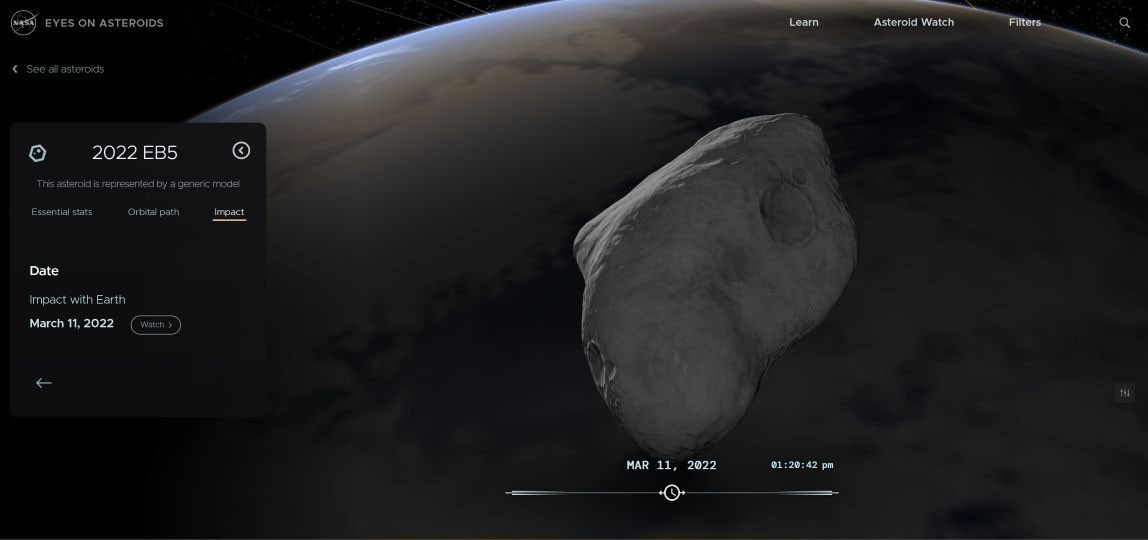The width and height of the screenshot is (1148, 540).
Task: Open the Learn menu
Action: click(804, 23)
